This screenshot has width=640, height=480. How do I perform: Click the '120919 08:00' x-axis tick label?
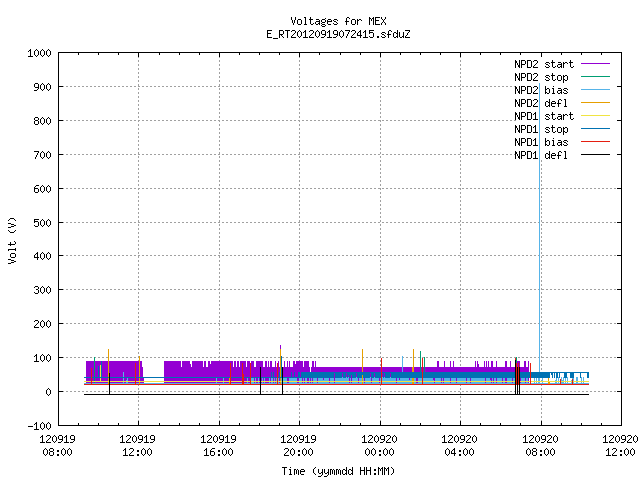[x=58, y=446]
